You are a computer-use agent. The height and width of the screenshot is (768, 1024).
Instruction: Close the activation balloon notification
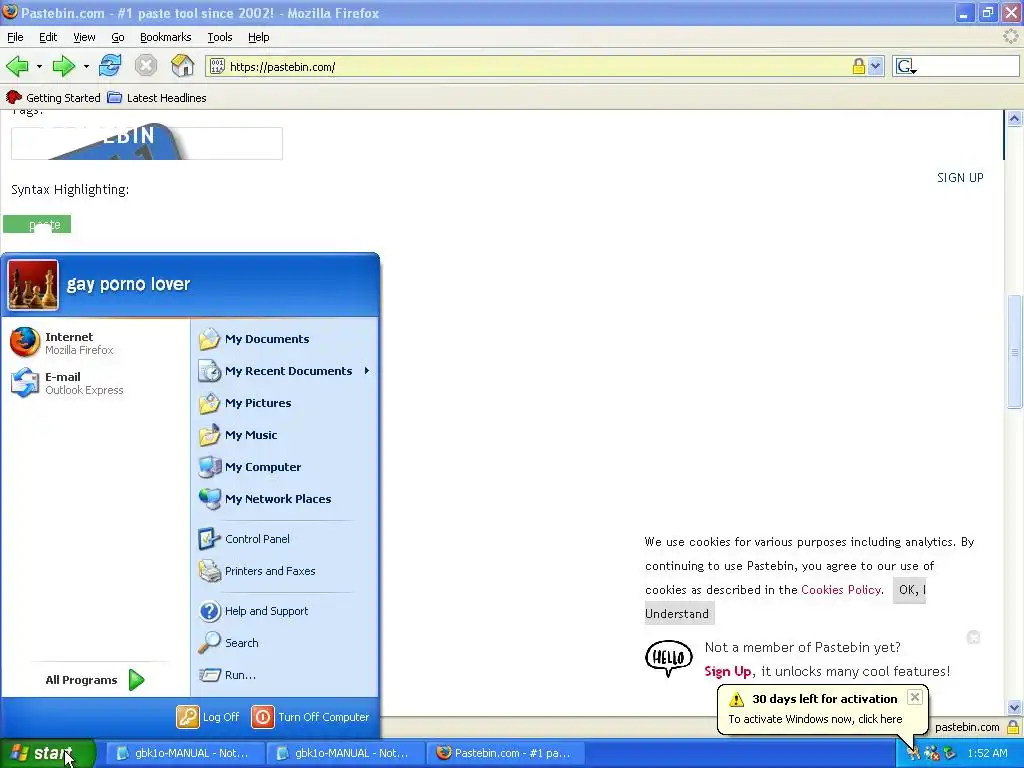(x=915, y=697)
